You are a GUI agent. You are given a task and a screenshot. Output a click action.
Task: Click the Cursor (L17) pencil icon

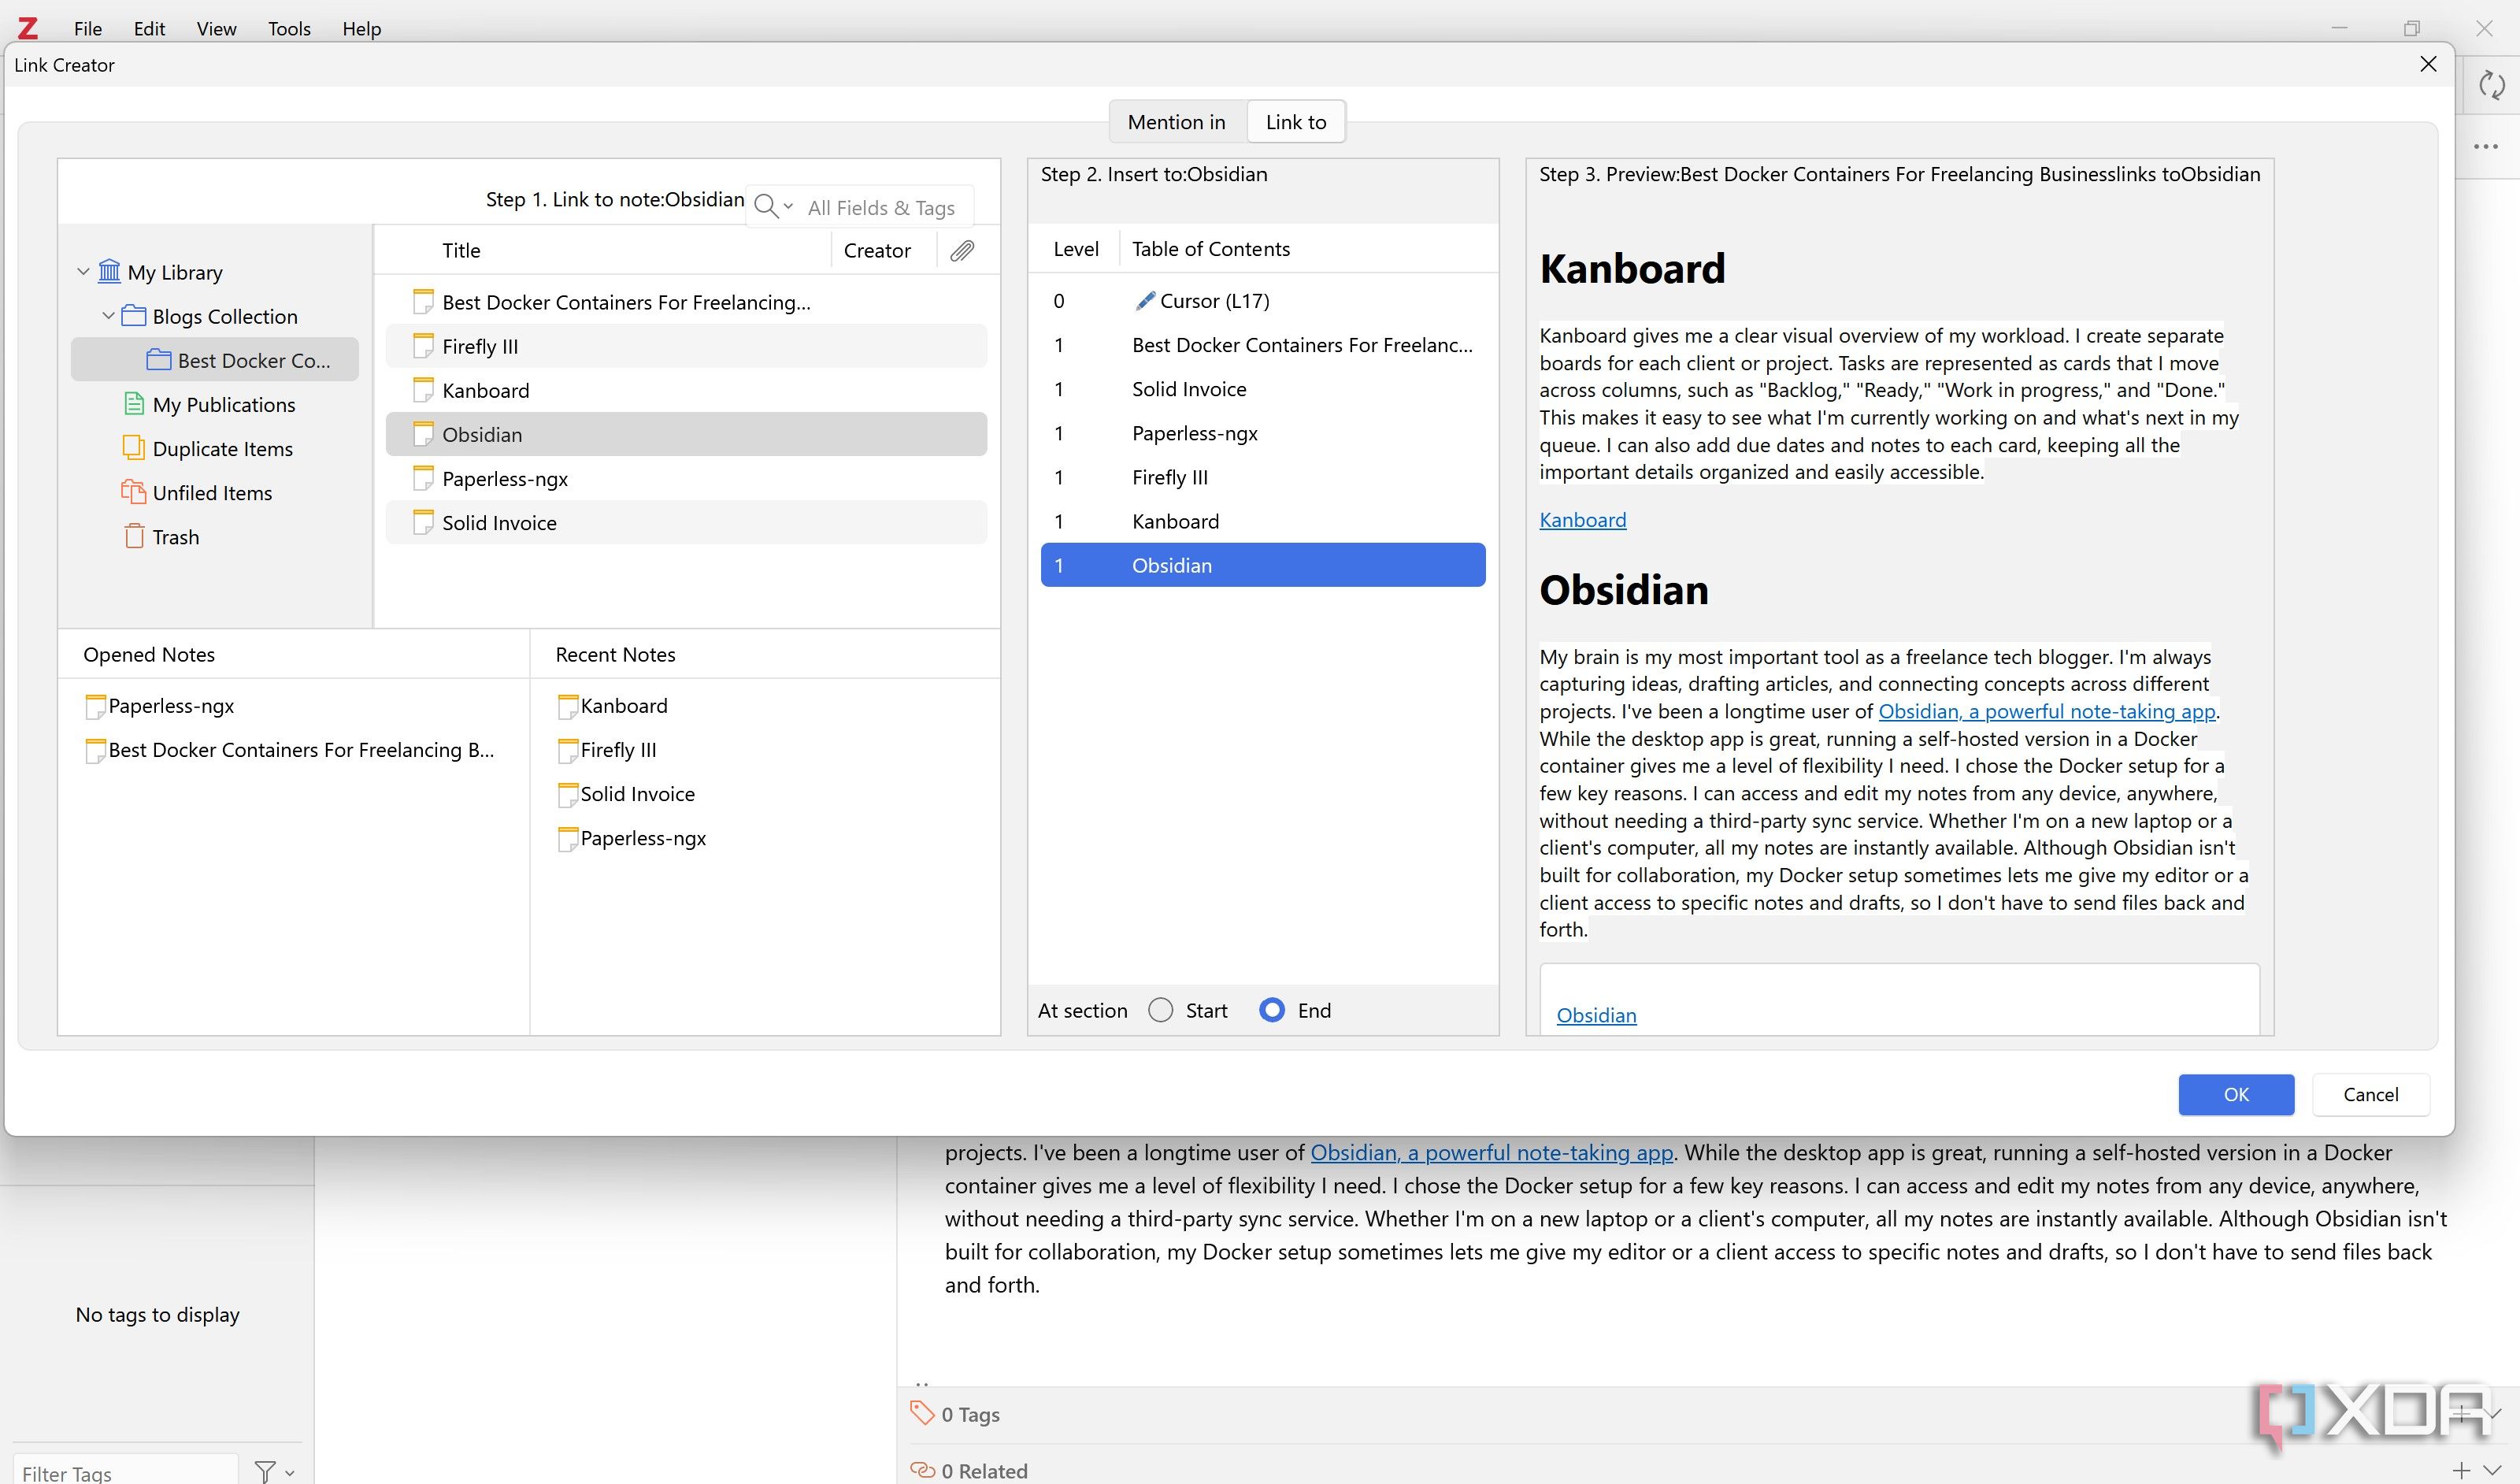1145,301
